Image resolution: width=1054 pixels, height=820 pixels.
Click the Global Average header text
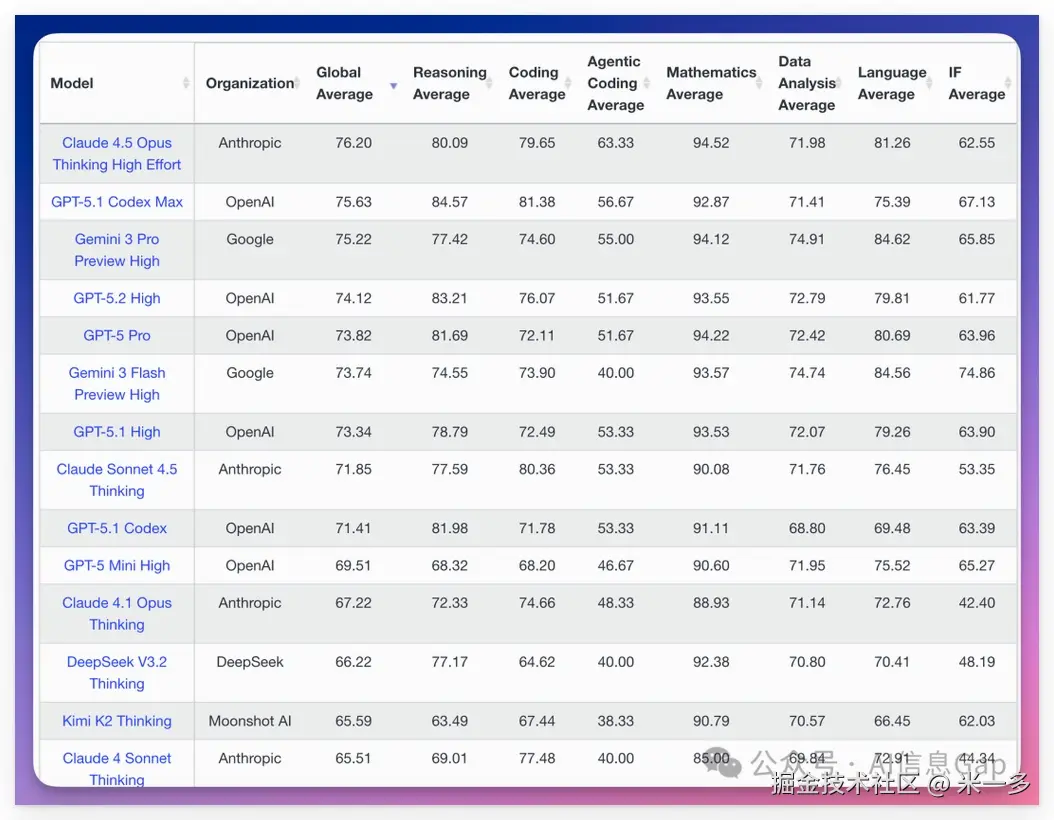coord(344,83)
